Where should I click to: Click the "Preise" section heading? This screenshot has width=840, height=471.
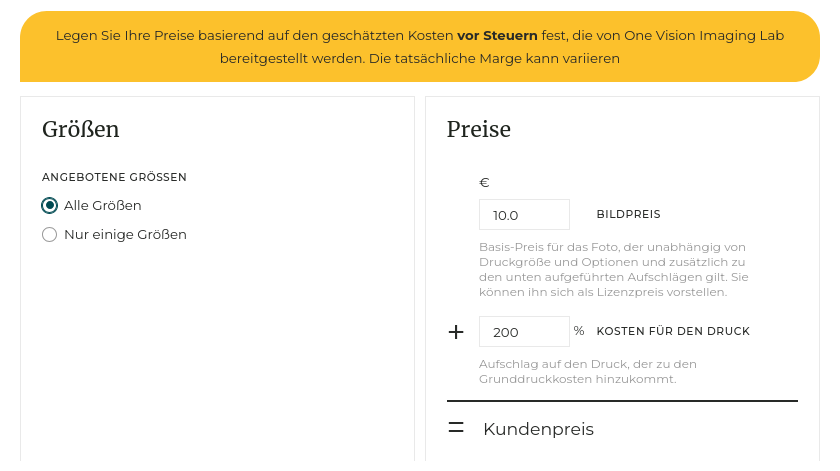coord(479,129)
